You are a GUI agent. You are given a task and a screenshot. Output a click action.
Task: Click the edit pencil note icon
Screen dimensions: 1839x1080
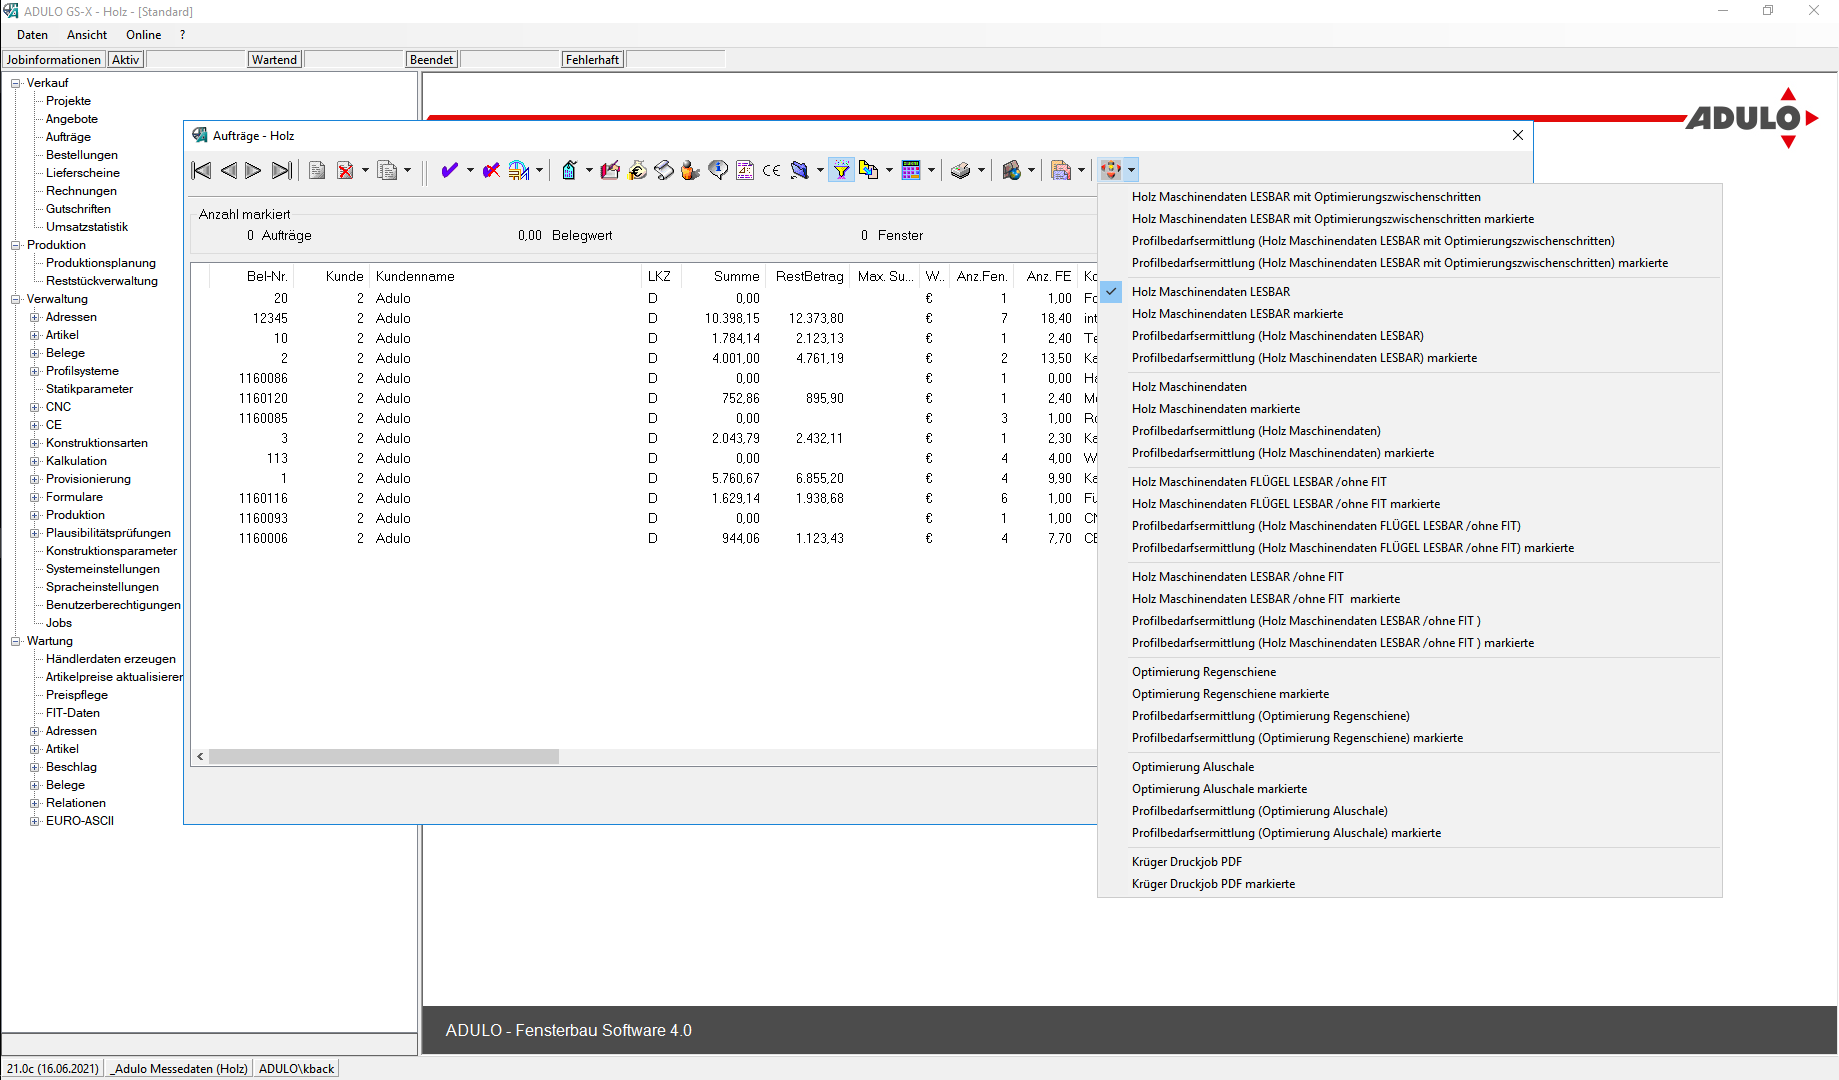[610, 171]
